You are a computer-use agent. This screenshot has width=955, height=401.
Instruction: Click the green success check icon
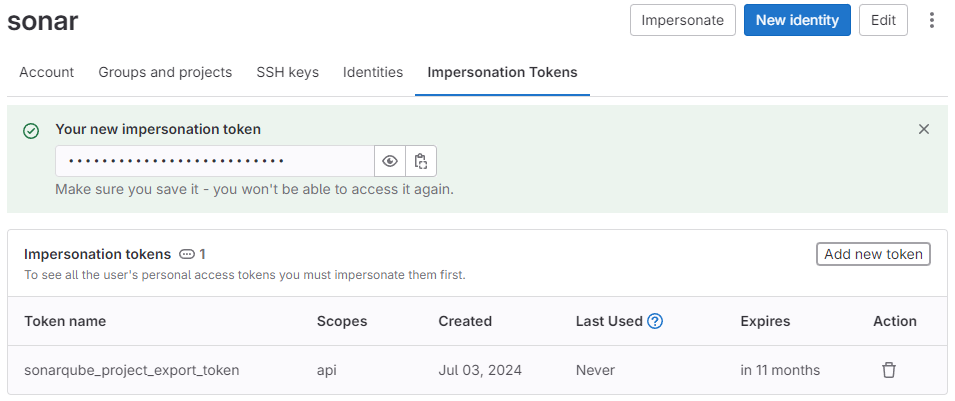pyautogui.click(x=30, y=130)
